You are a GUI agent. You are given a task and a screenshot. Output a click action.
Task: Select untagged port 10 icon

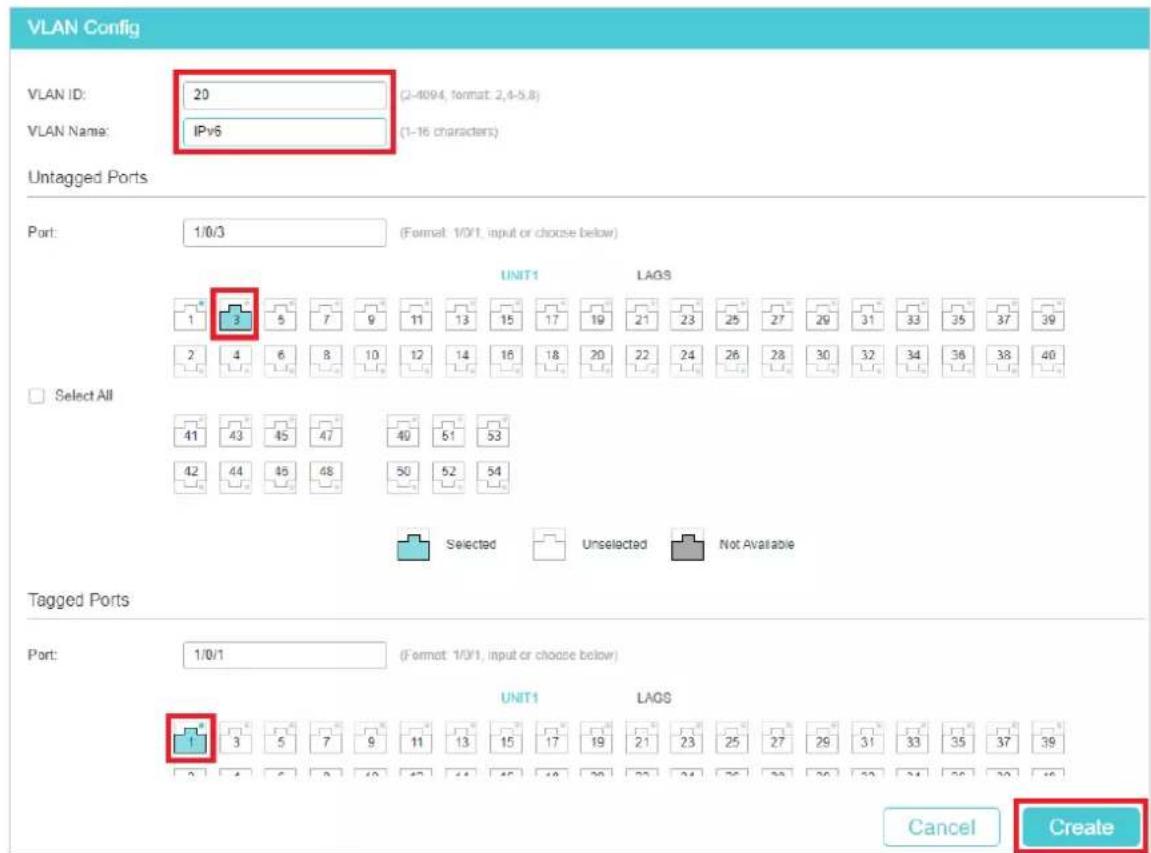pos(371,360)
